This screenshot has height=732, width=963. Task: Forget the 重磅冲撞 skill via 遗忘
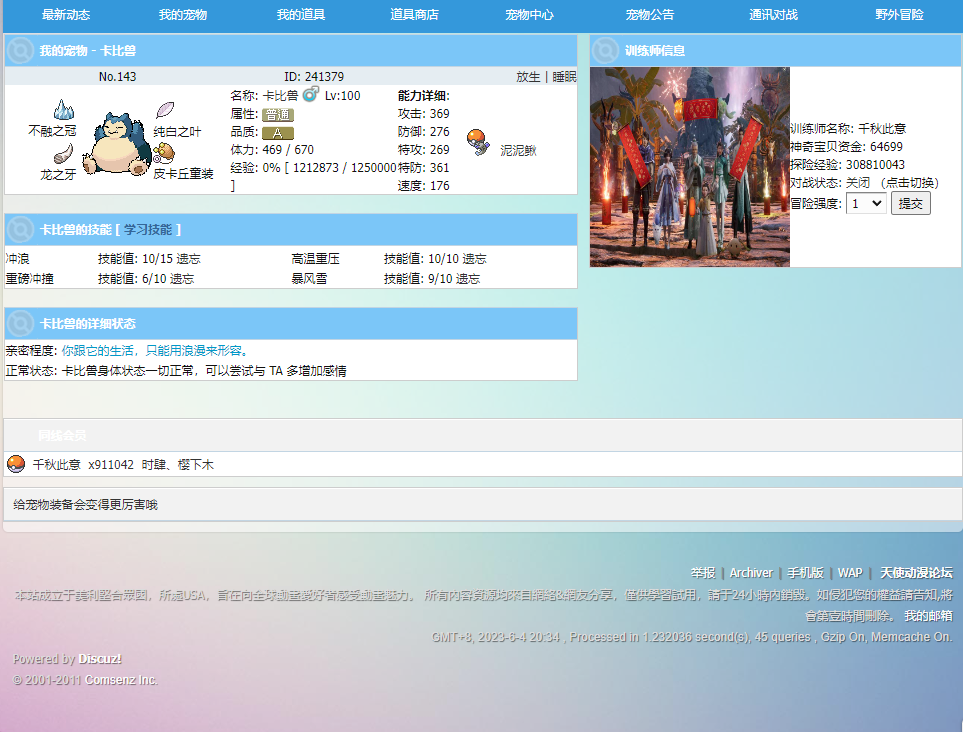(181, 279)
